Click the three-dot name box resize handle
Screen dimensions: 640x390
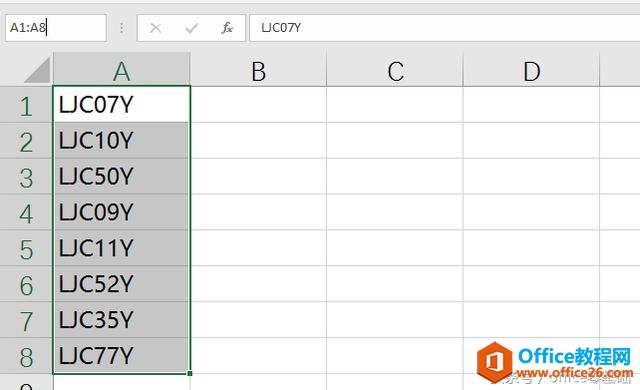coord(122,28)
